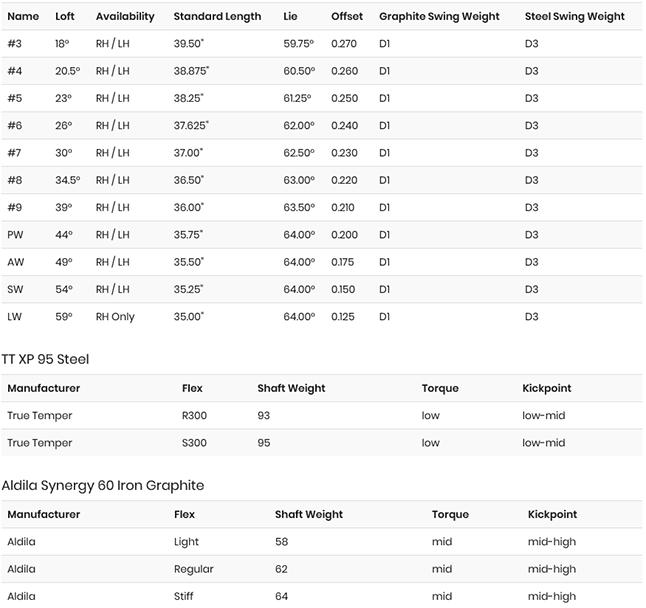Select the Light flex cell
The width and height of the screenshot is (646, 608).
click(186, 542)
